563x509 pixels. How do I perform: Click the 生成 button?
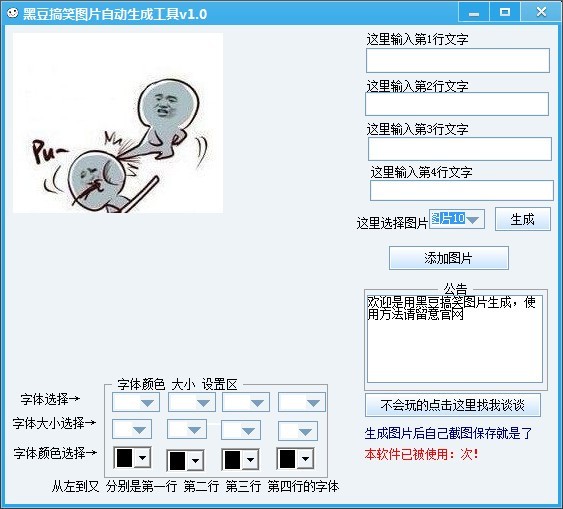click(x=523, y=219)
